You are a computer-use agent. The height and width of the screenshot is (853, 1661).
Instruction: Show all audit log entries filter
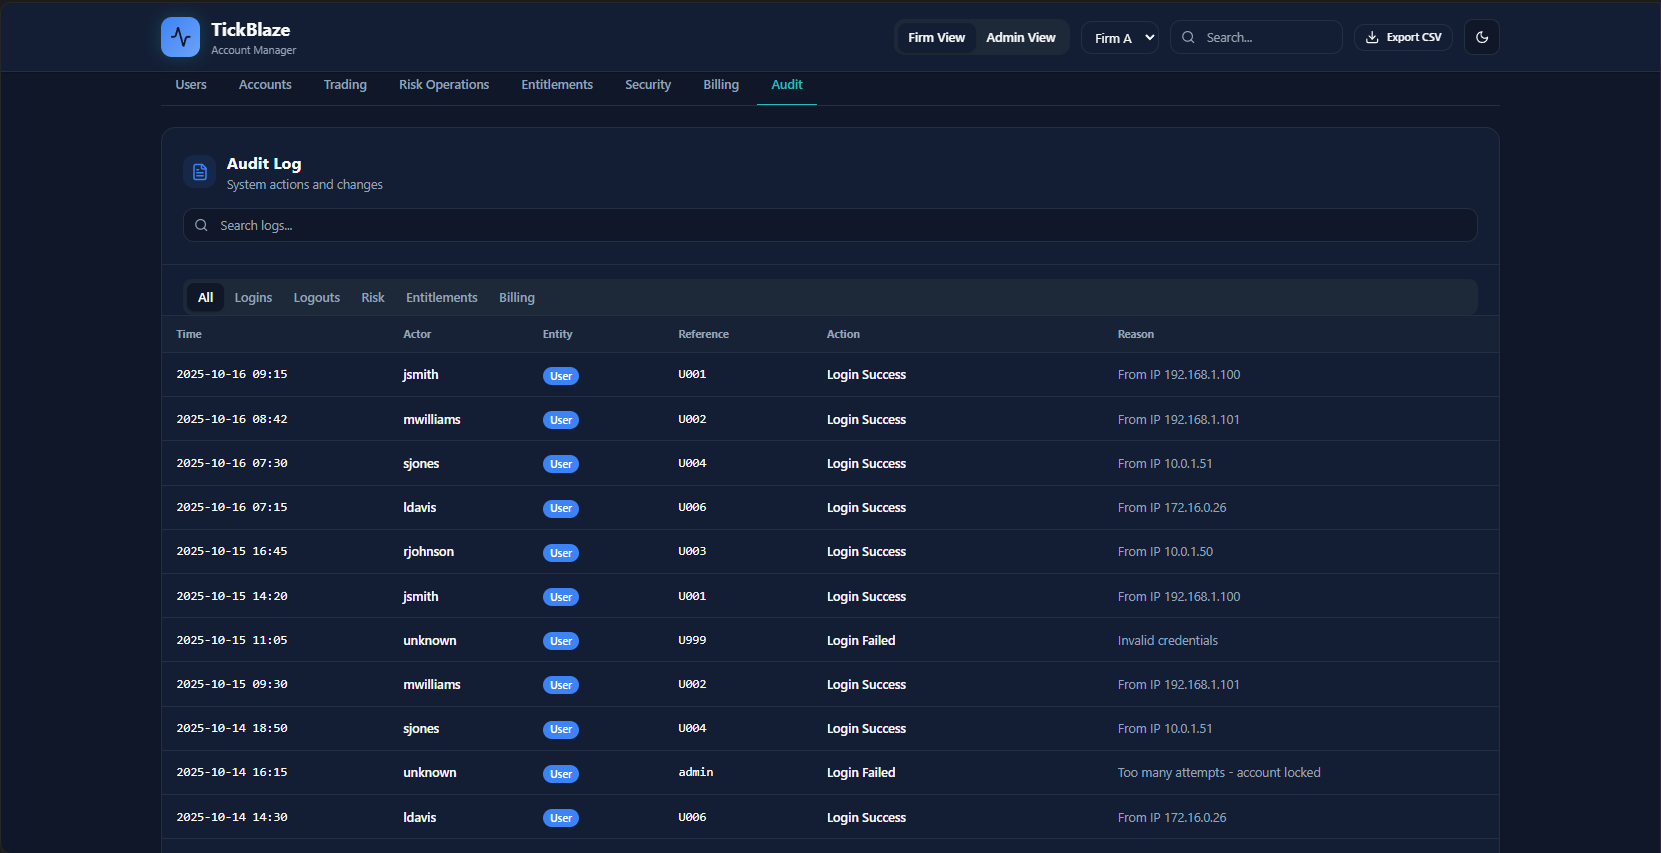[205, 297]
